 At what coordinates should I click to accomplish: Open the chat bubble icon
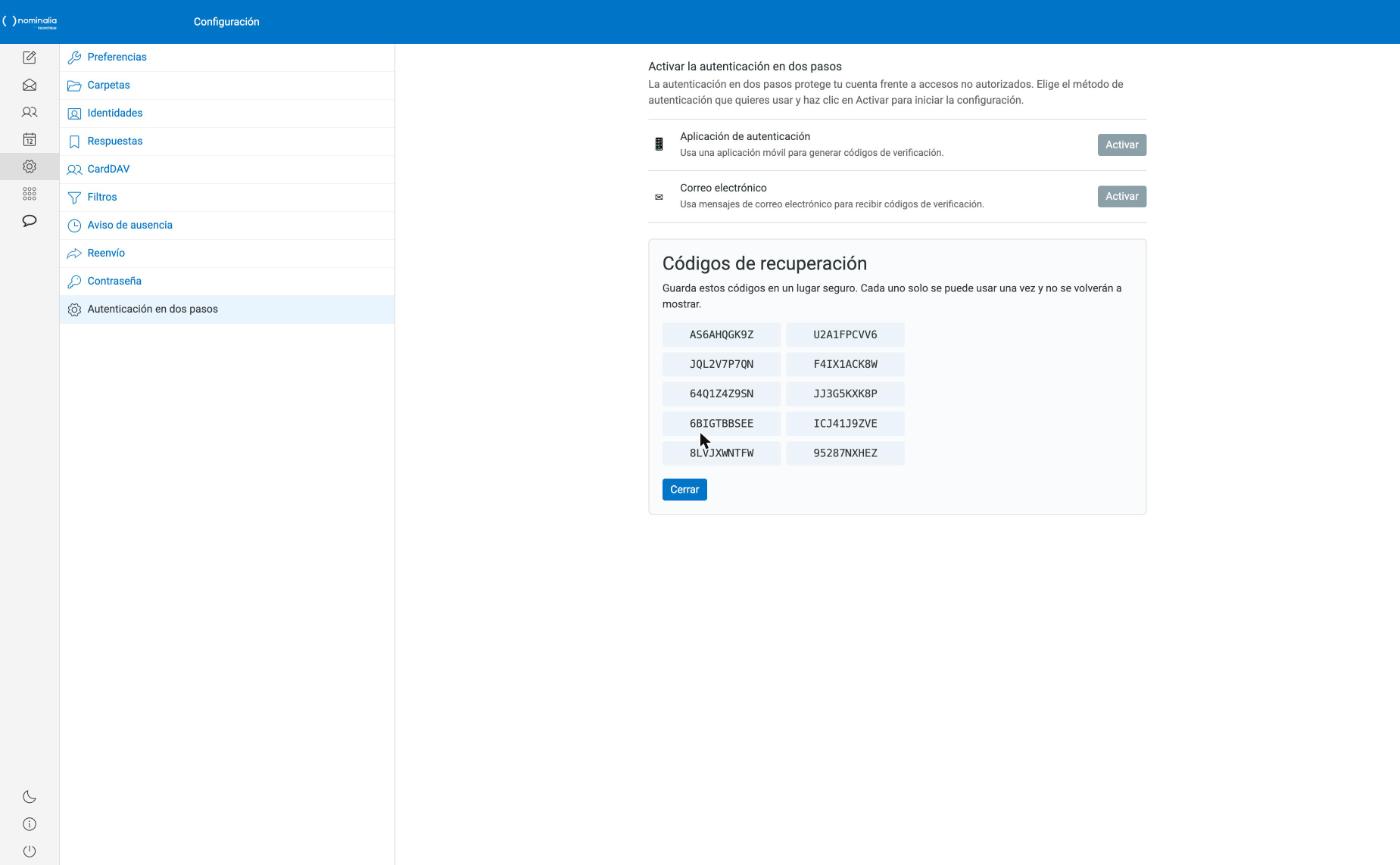[x=29, y=220]
